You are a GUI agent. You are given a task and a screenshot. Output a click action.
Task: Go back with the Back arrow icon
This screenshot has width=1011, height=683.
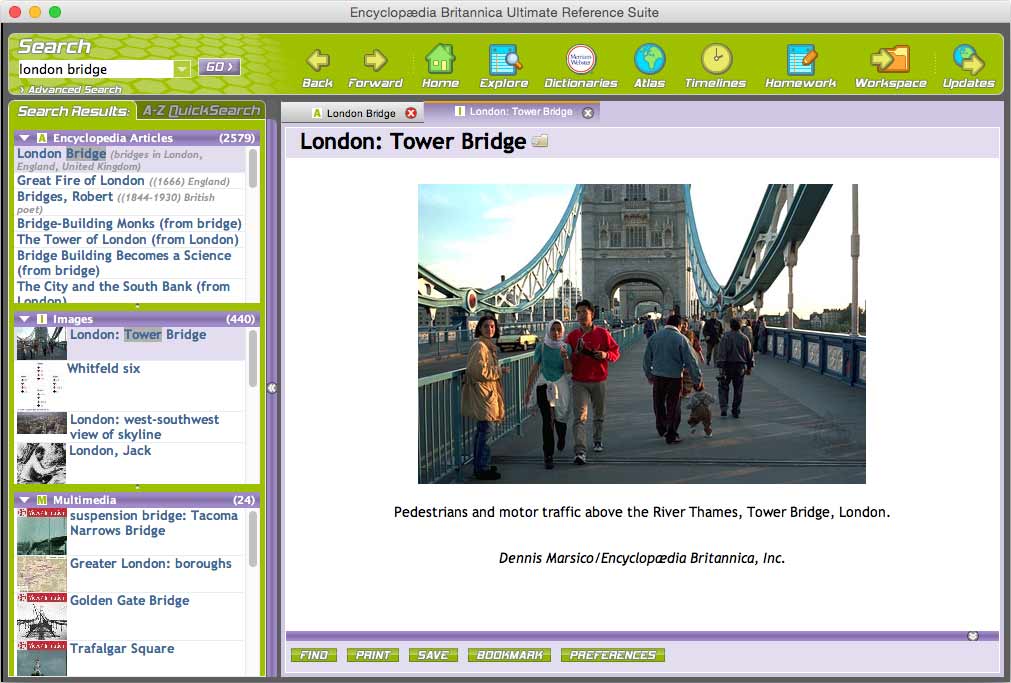click(317, 61)
